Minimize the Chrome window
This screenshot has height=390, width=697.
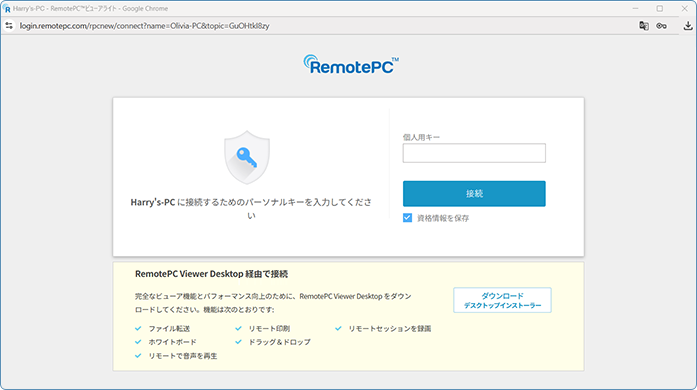tap(635, 8)
